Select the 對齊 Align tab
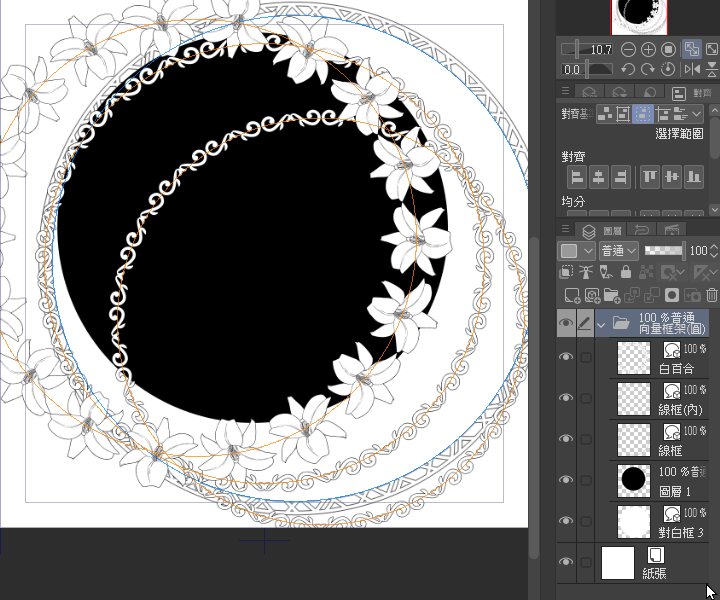Viewport: 720px width, 600px height. click(x=692, y=93)
